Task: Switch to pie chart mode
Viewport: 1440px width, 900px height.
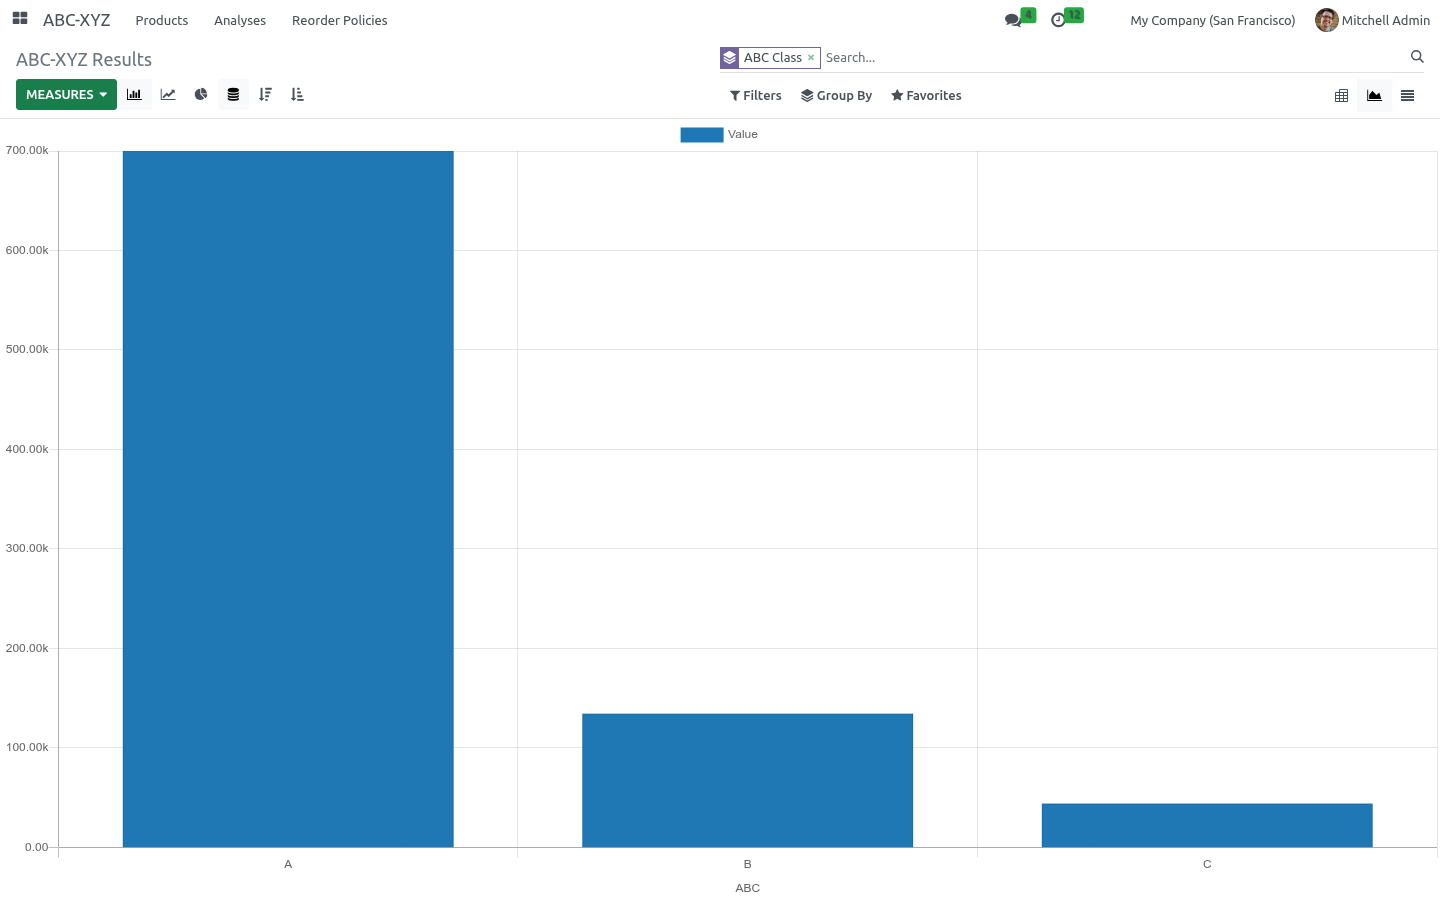Action: pos(201,95)
